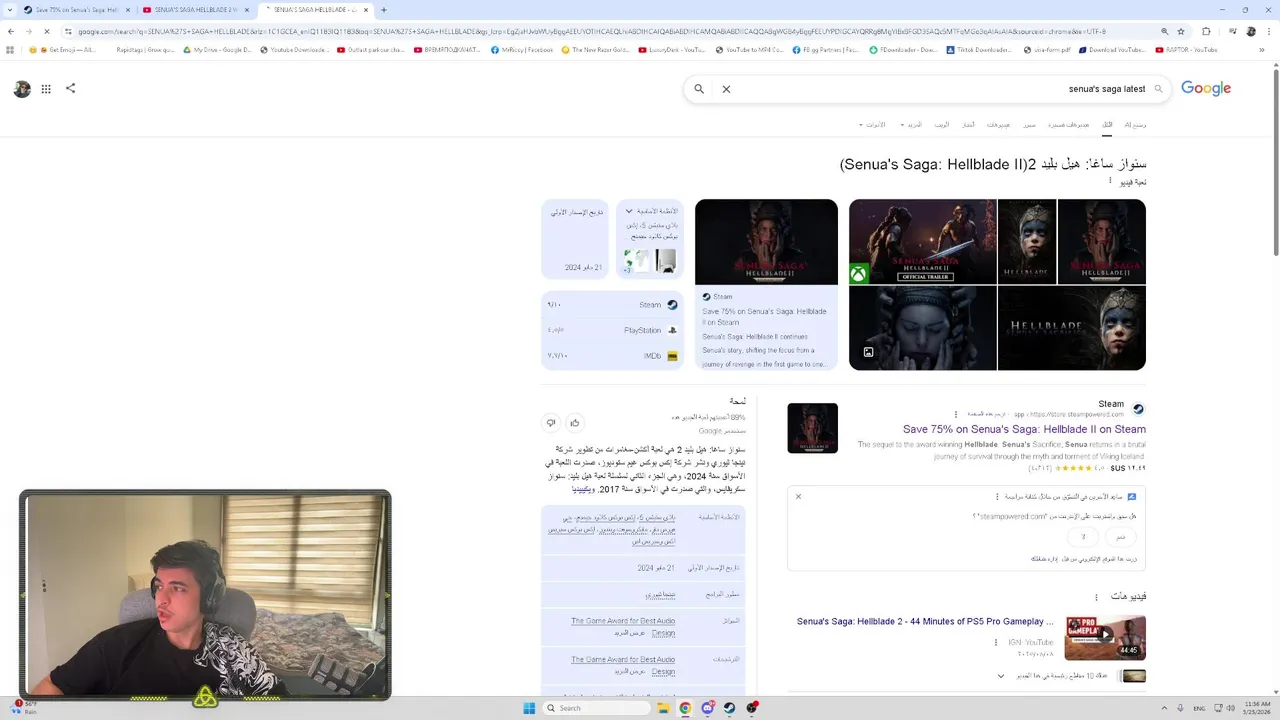Open the PlayStation rating row

pyautogui.click(x=613, y=330)
